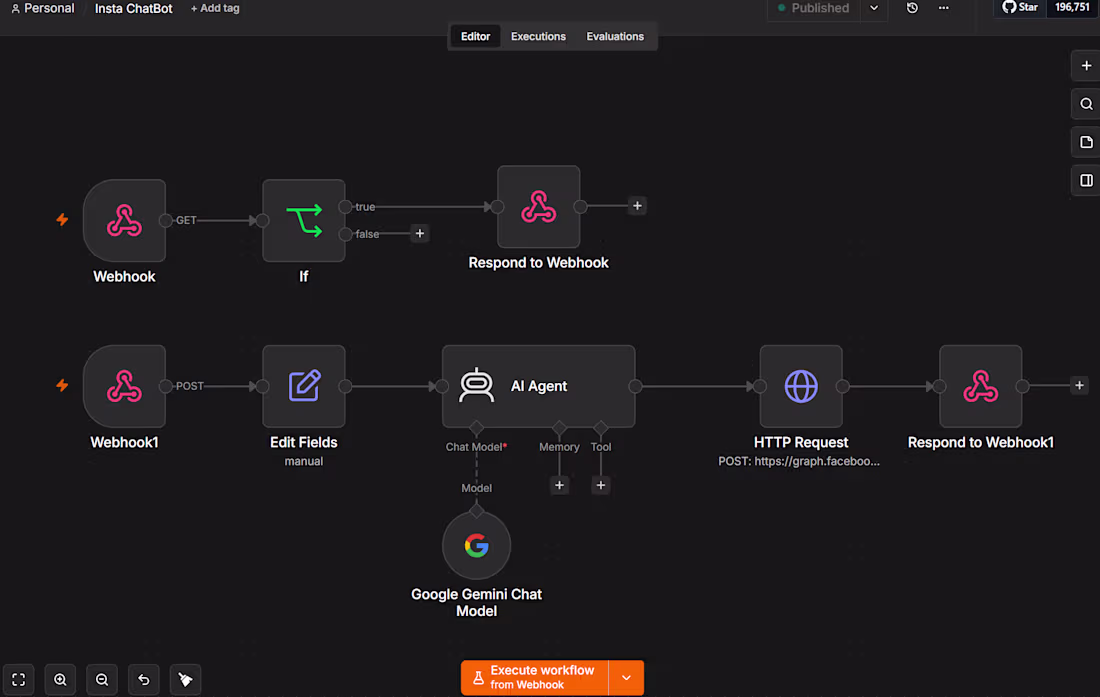Open the add node panel plus button
Screen dimensions: 1100x697
coord(1086,66)
